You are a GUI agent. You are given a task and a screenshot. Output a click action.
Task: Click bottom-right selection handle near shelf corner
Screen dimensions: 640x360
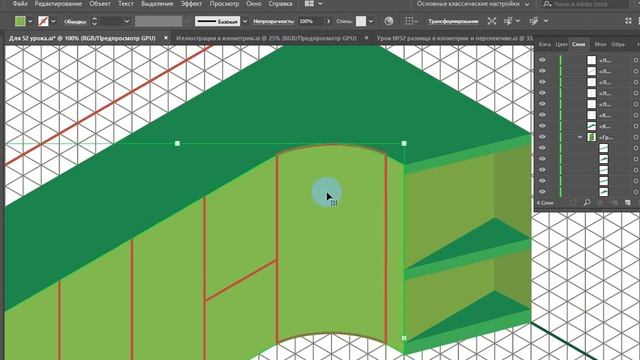404,338
